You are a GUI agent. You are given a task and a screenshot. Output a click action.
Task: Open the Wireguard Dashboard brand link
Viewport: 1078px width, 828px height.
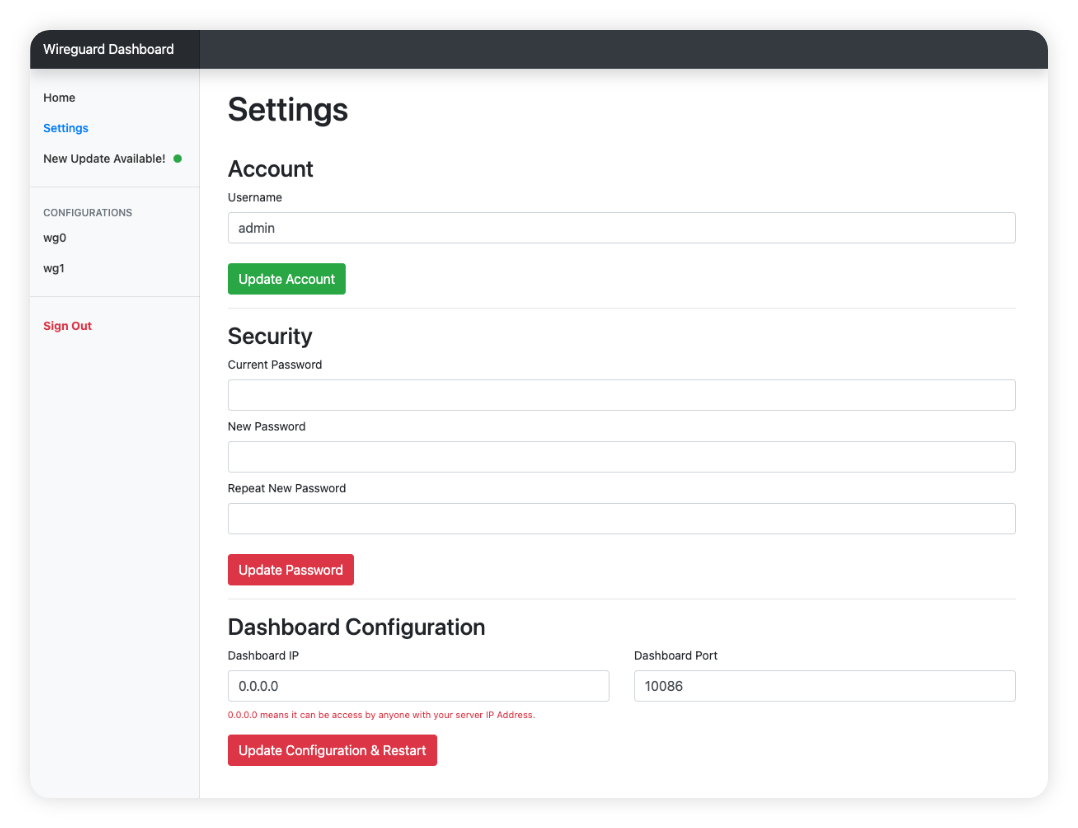click(108, 49)
